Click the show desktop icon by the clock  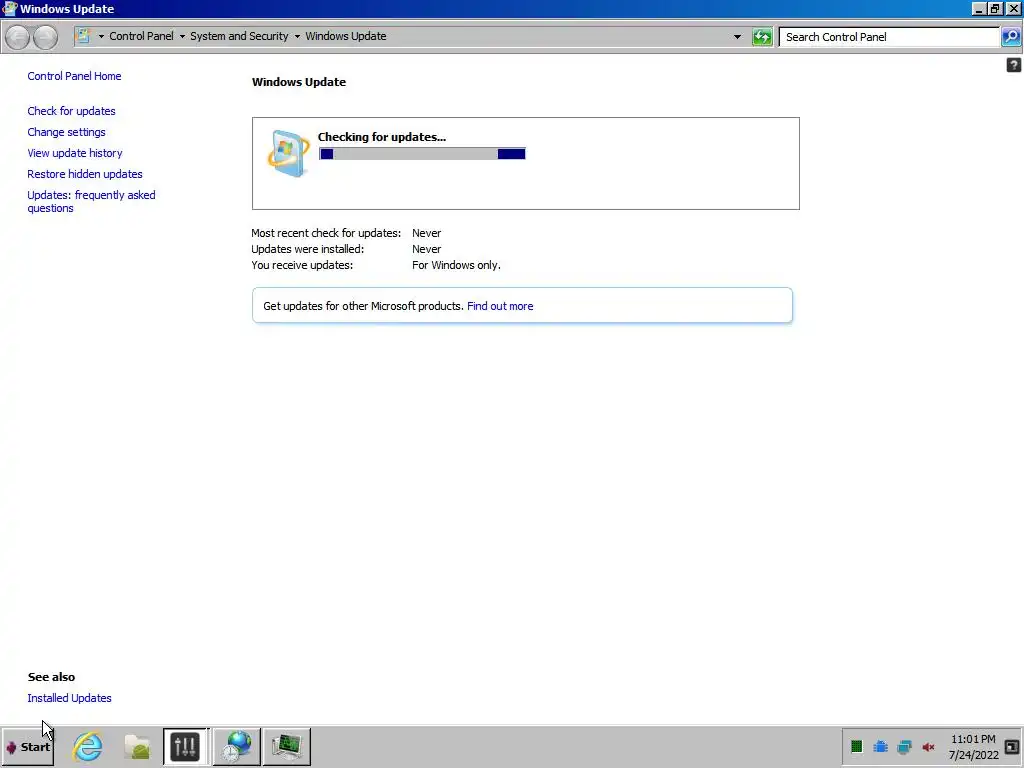coord(1012,746)
